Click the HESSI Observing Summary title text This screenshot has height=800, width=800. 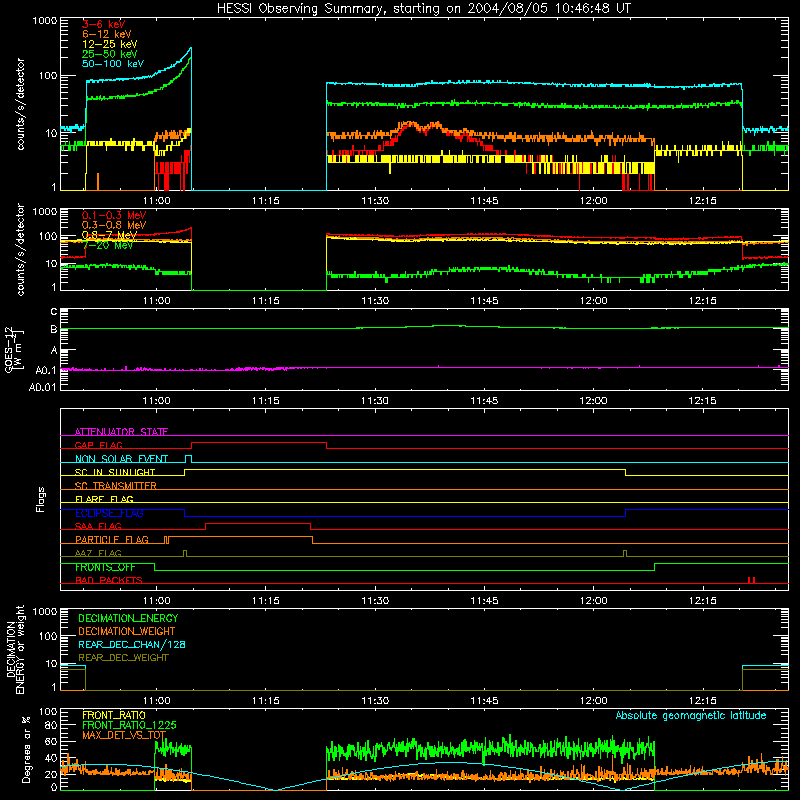click(424, 9)
